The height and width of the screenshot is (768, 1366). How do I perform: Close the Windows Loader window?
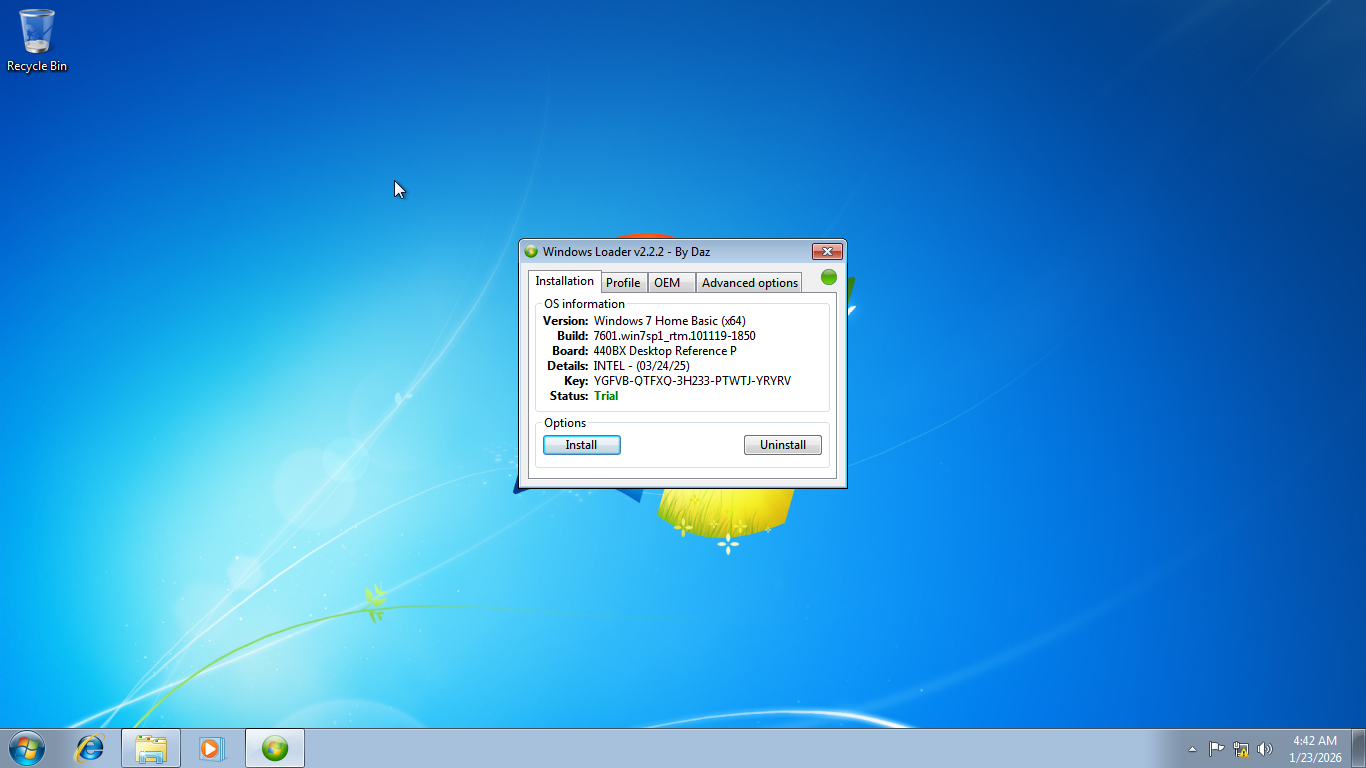(826, 252)
